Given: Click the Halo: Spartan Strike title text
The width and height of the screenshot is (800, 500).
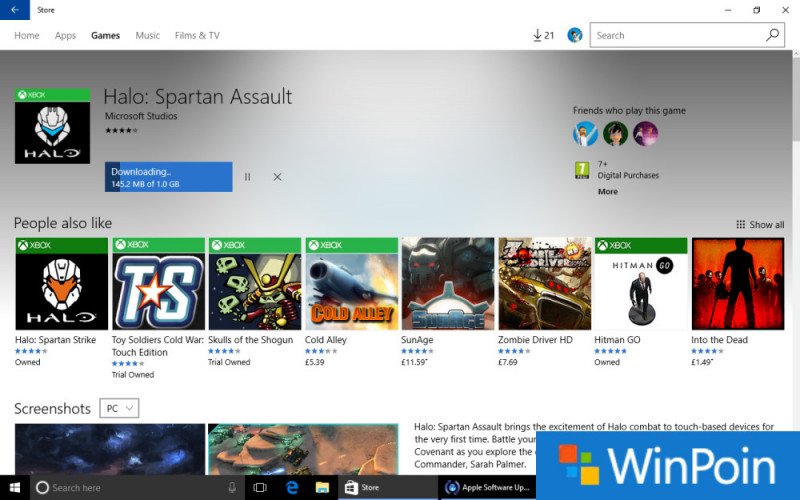Looking at the screenshot, I should pos(55,340).
